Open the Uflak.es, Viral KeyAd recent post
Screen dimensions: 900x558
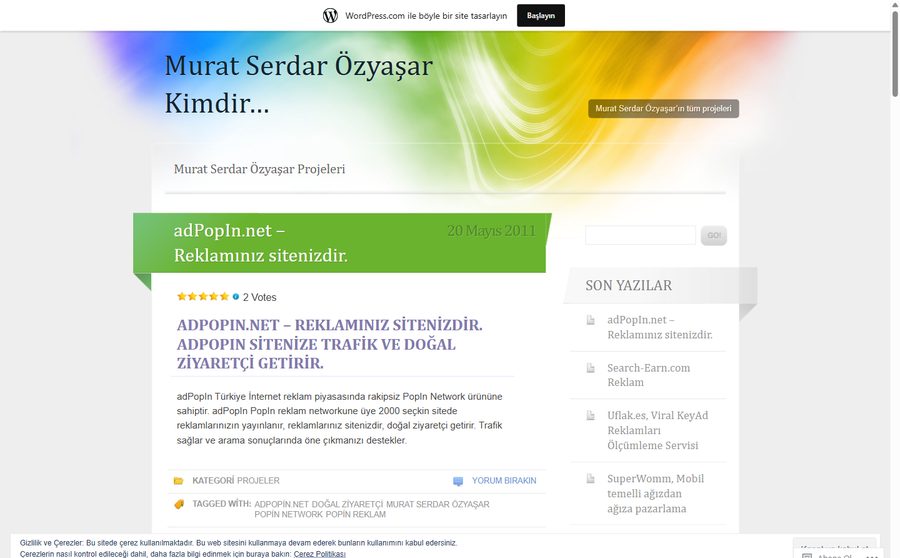[658, 430]
